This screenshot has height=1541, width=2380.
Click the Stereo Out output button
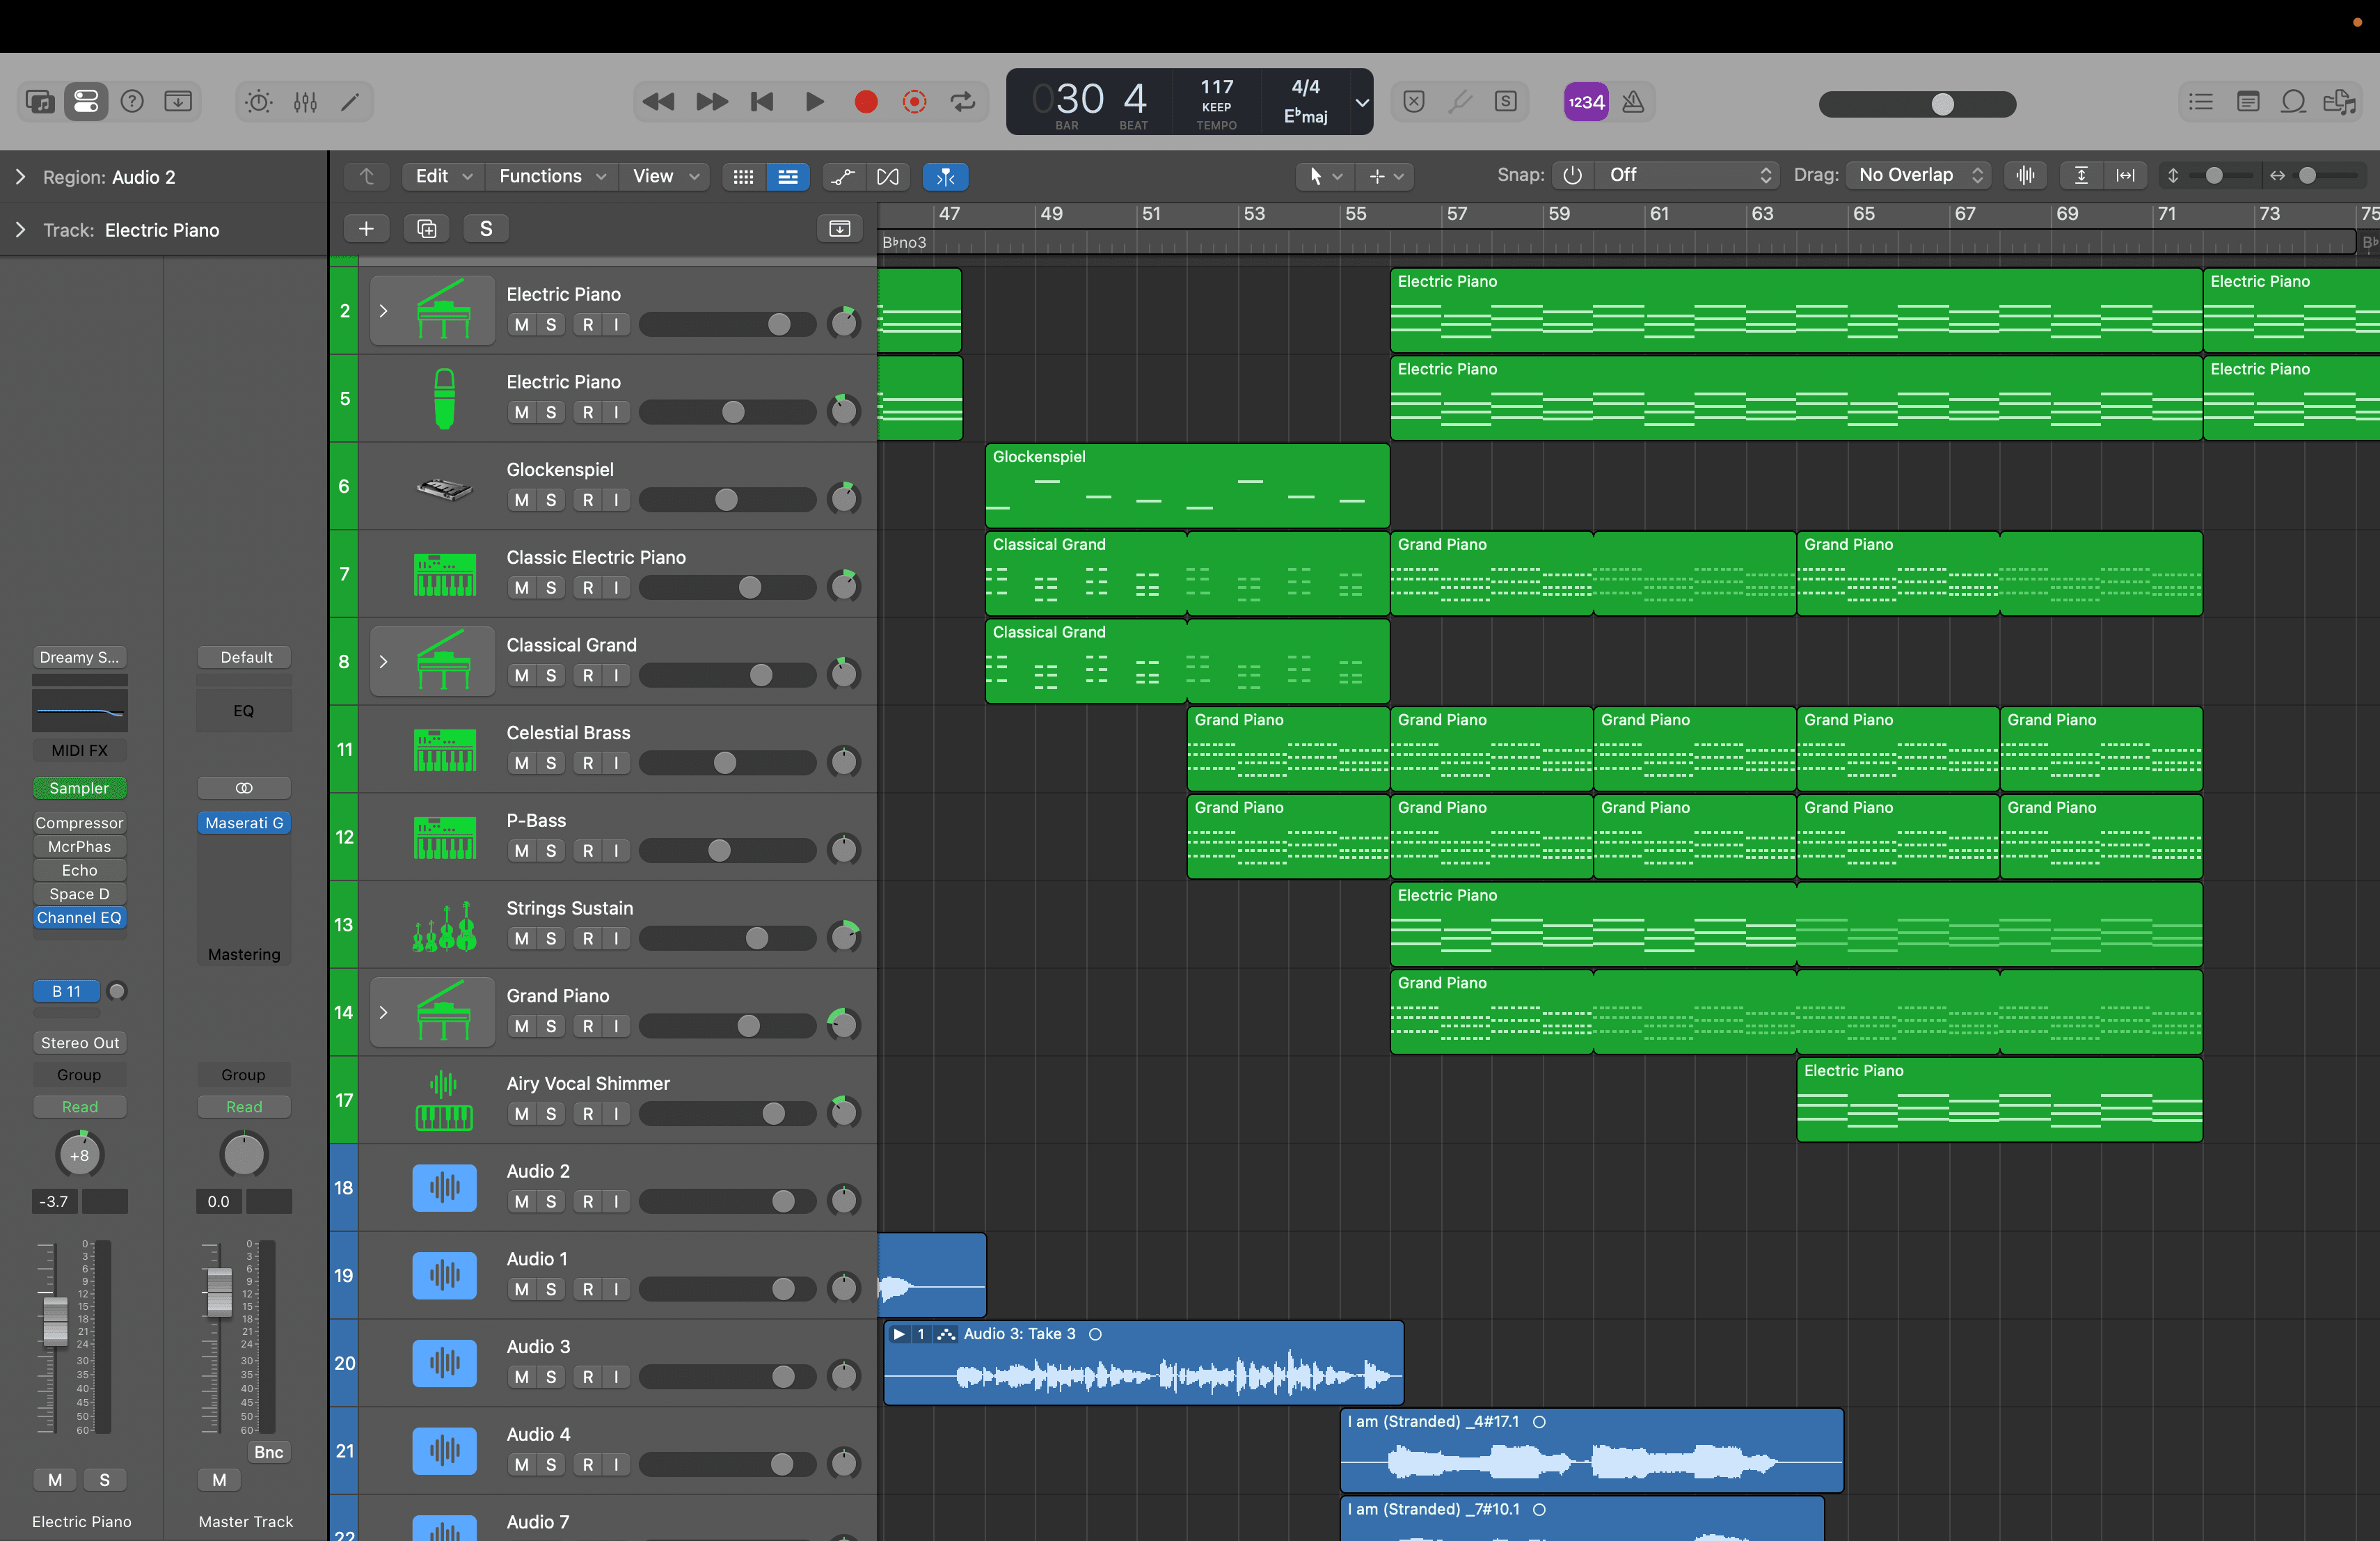(80, 1043)
